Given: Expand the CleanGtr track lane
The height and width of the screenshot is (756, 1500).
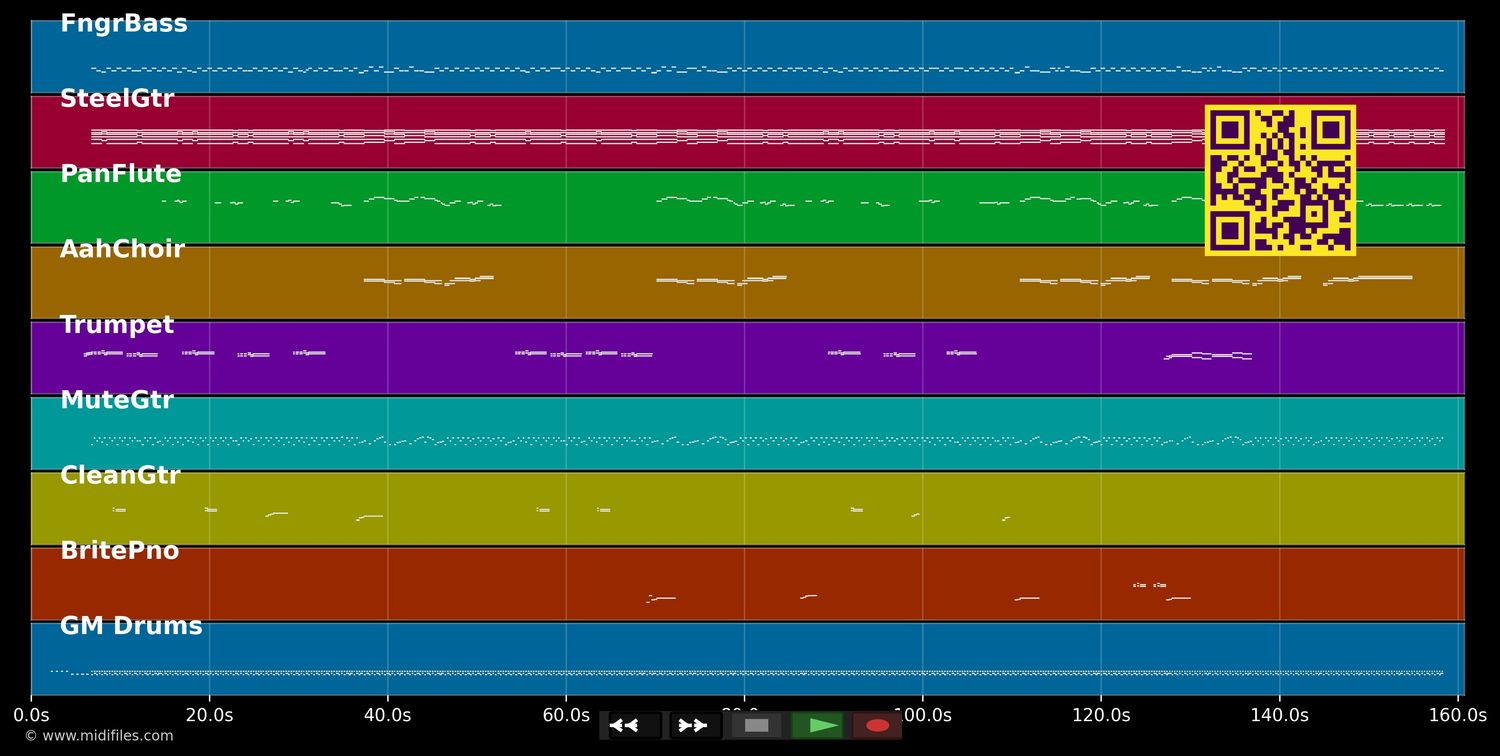Looking at the screenshot, I should click(x=120, y=475).
